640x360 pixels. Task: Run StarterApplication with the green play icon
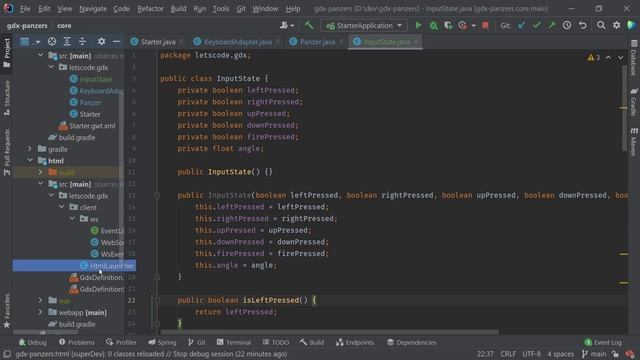418,25
